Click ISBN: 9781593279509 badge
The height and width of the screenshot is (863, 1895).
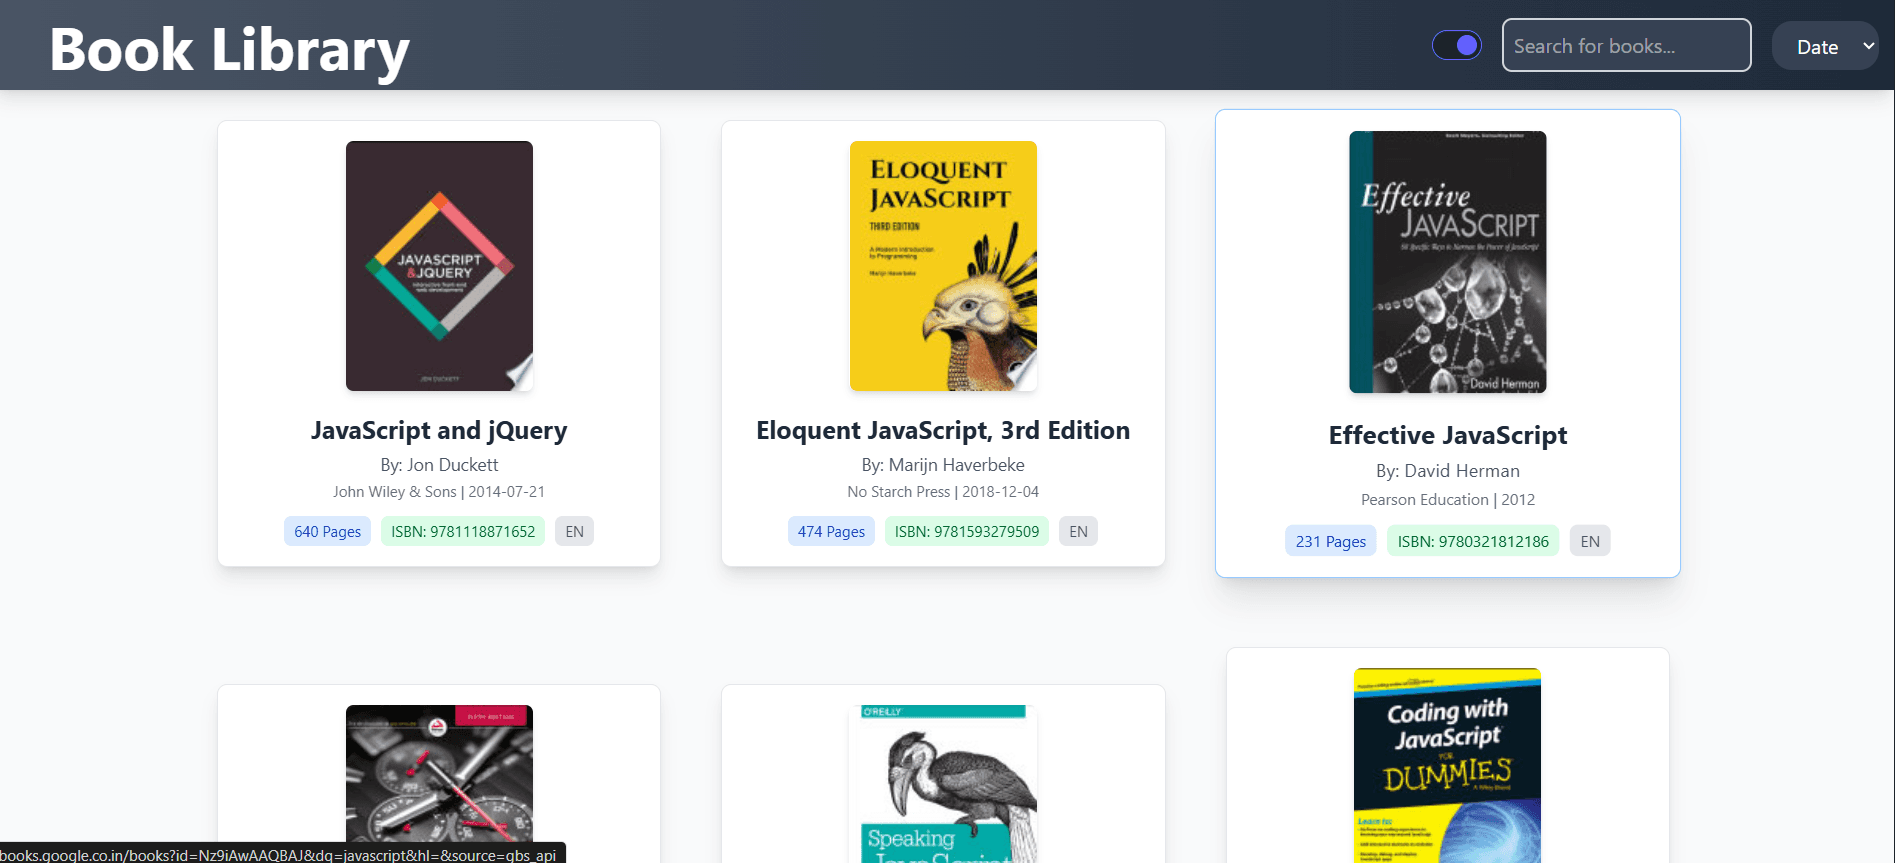[967, 531]
